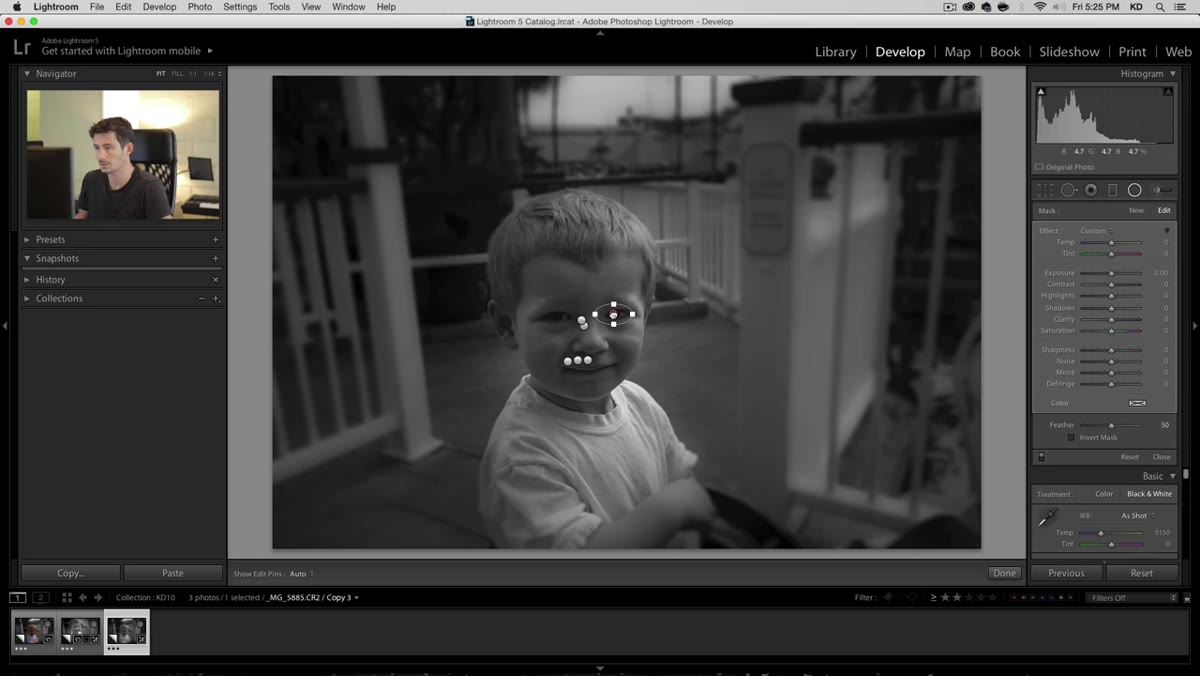Click the second window display button 2

[x=41, y=598]
